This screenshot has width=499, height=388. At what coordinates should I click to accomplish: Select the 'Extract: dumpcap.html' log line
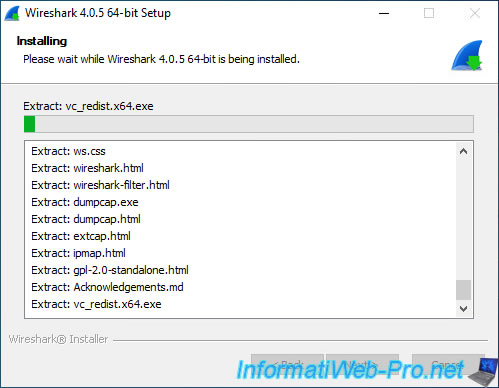point(86,219)
